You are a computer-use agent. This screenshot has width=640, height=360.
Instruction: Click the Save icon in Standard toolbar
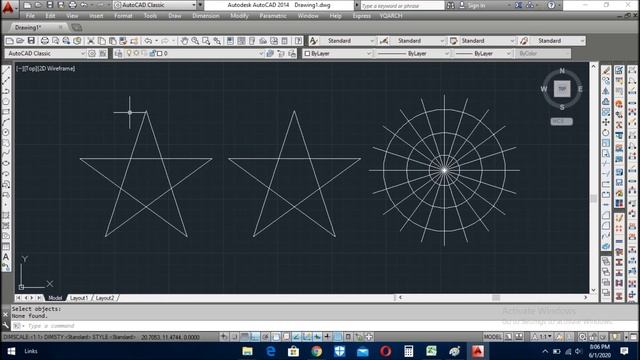(x=31, y=41)
